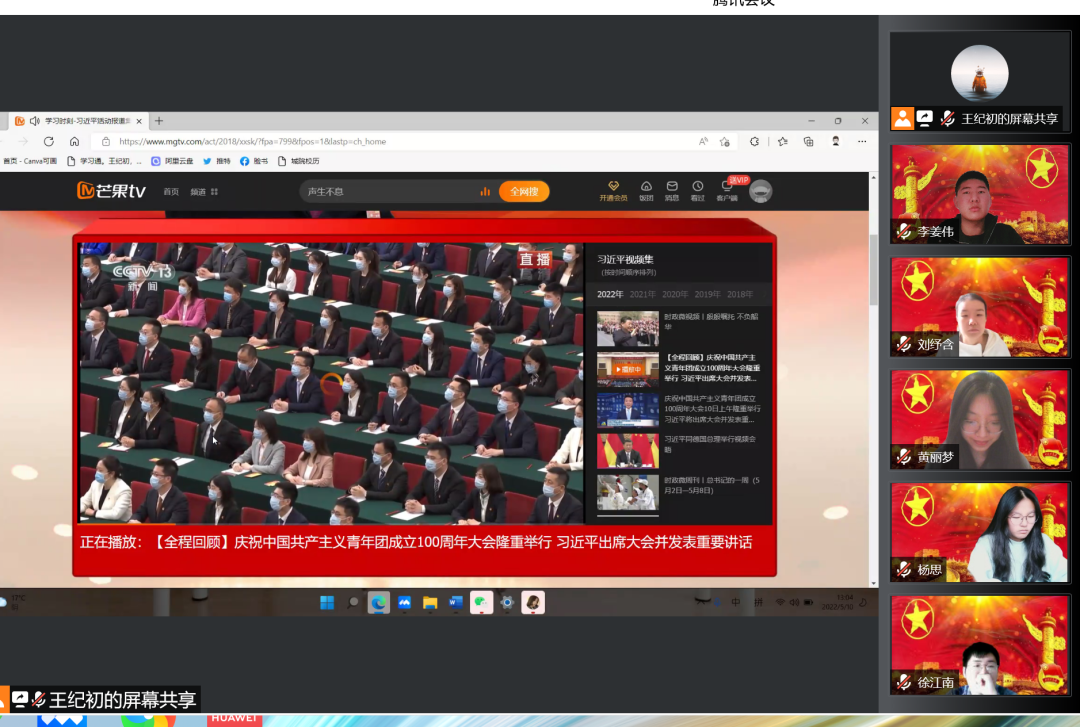This screenshot has width=1080, height=727.
Task: Open Windows Start menu on taskbar
Action: [327, 602]
